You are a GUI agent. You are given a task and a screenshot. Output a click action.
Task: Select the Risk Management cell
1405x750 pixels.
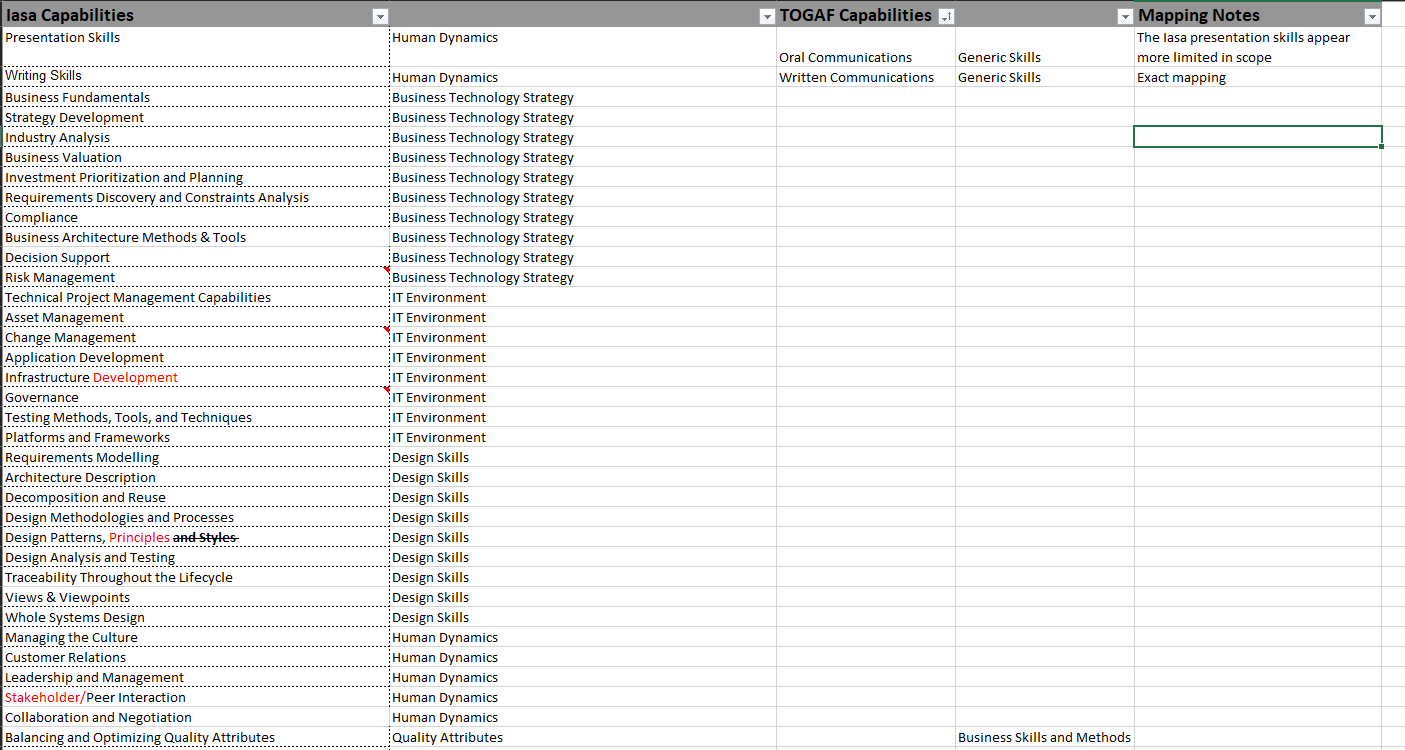click(x=195, y=277)
